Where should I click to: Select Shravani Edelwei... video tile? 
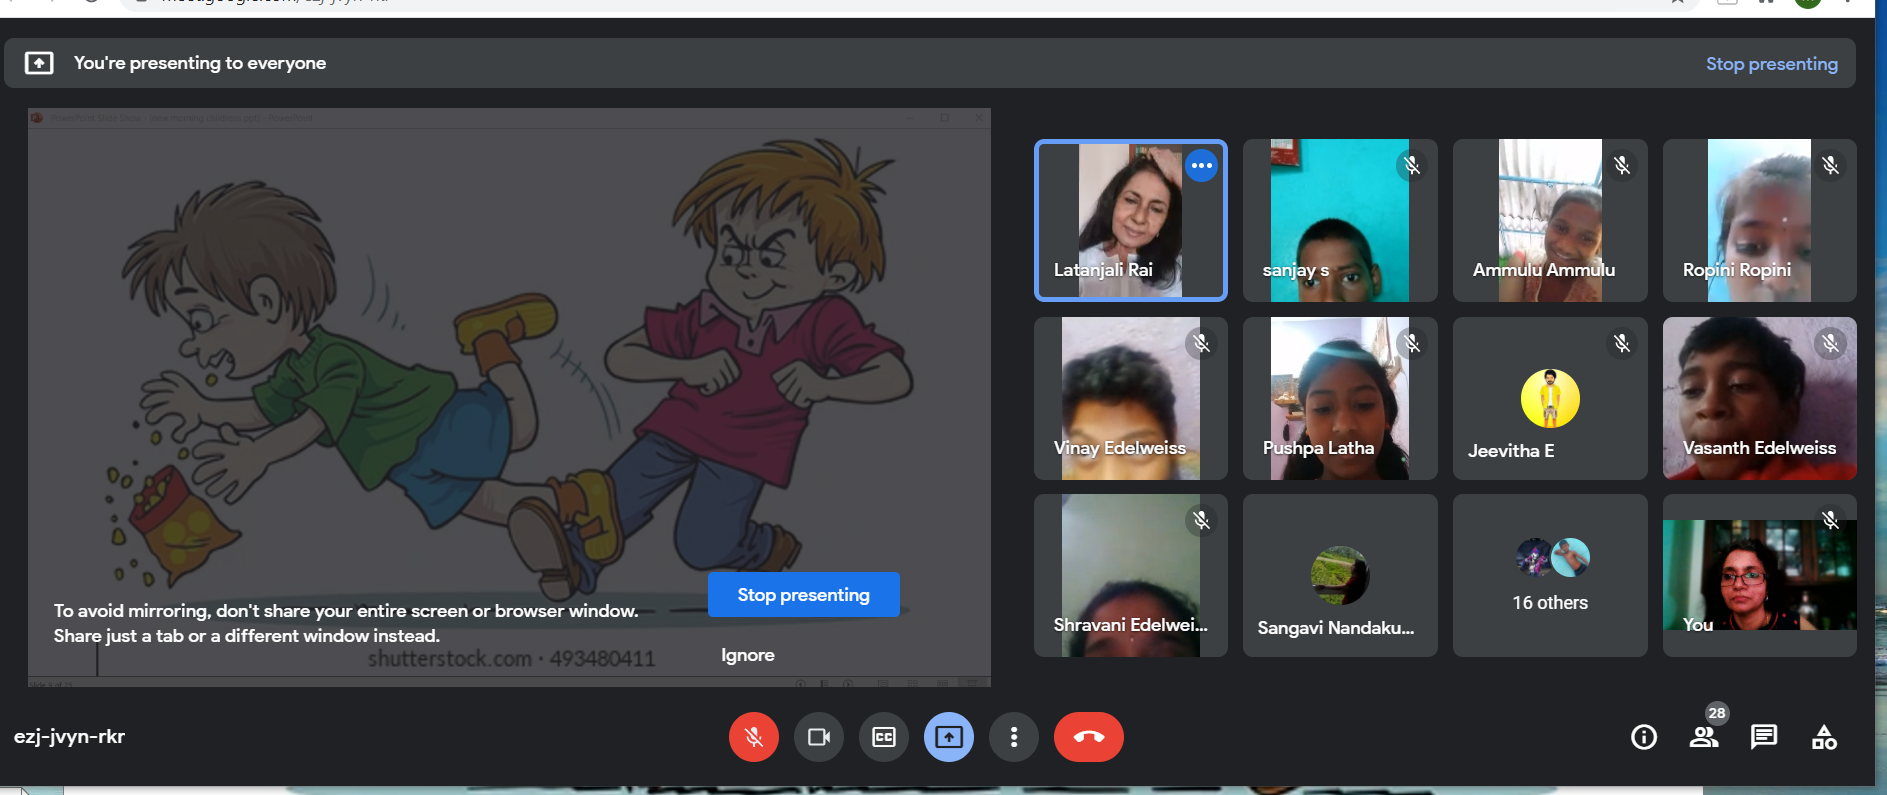point(1131,575)
